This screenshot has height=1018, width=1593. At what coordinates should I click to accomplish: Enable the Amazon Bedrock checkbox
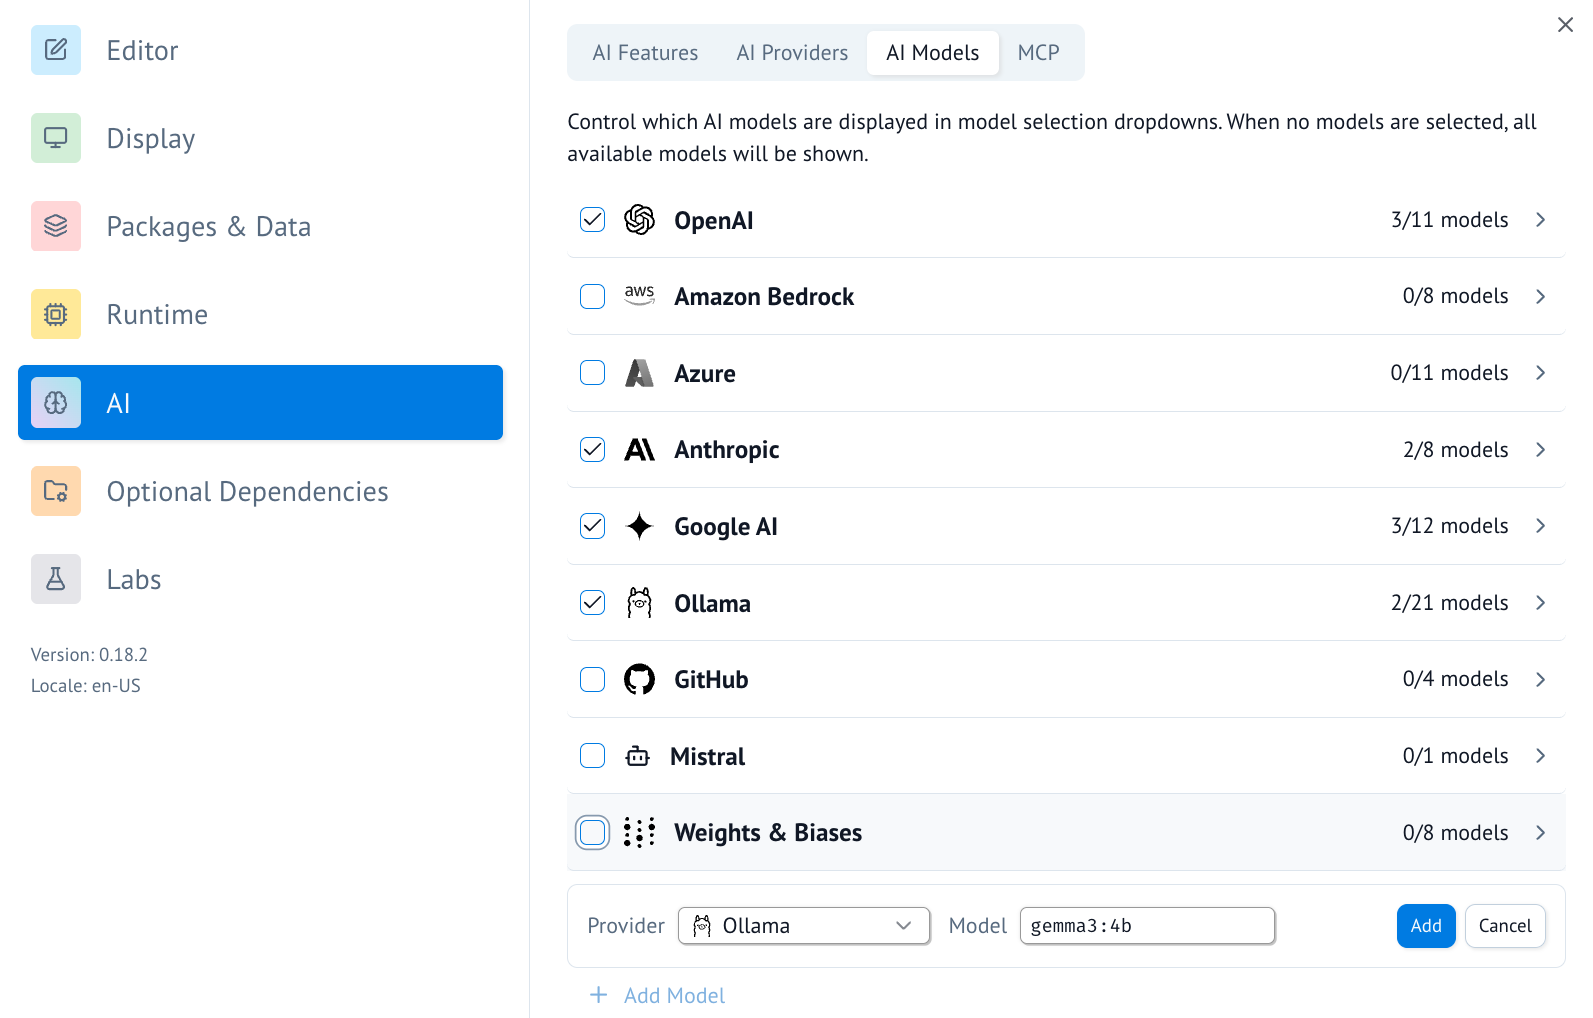593,297
